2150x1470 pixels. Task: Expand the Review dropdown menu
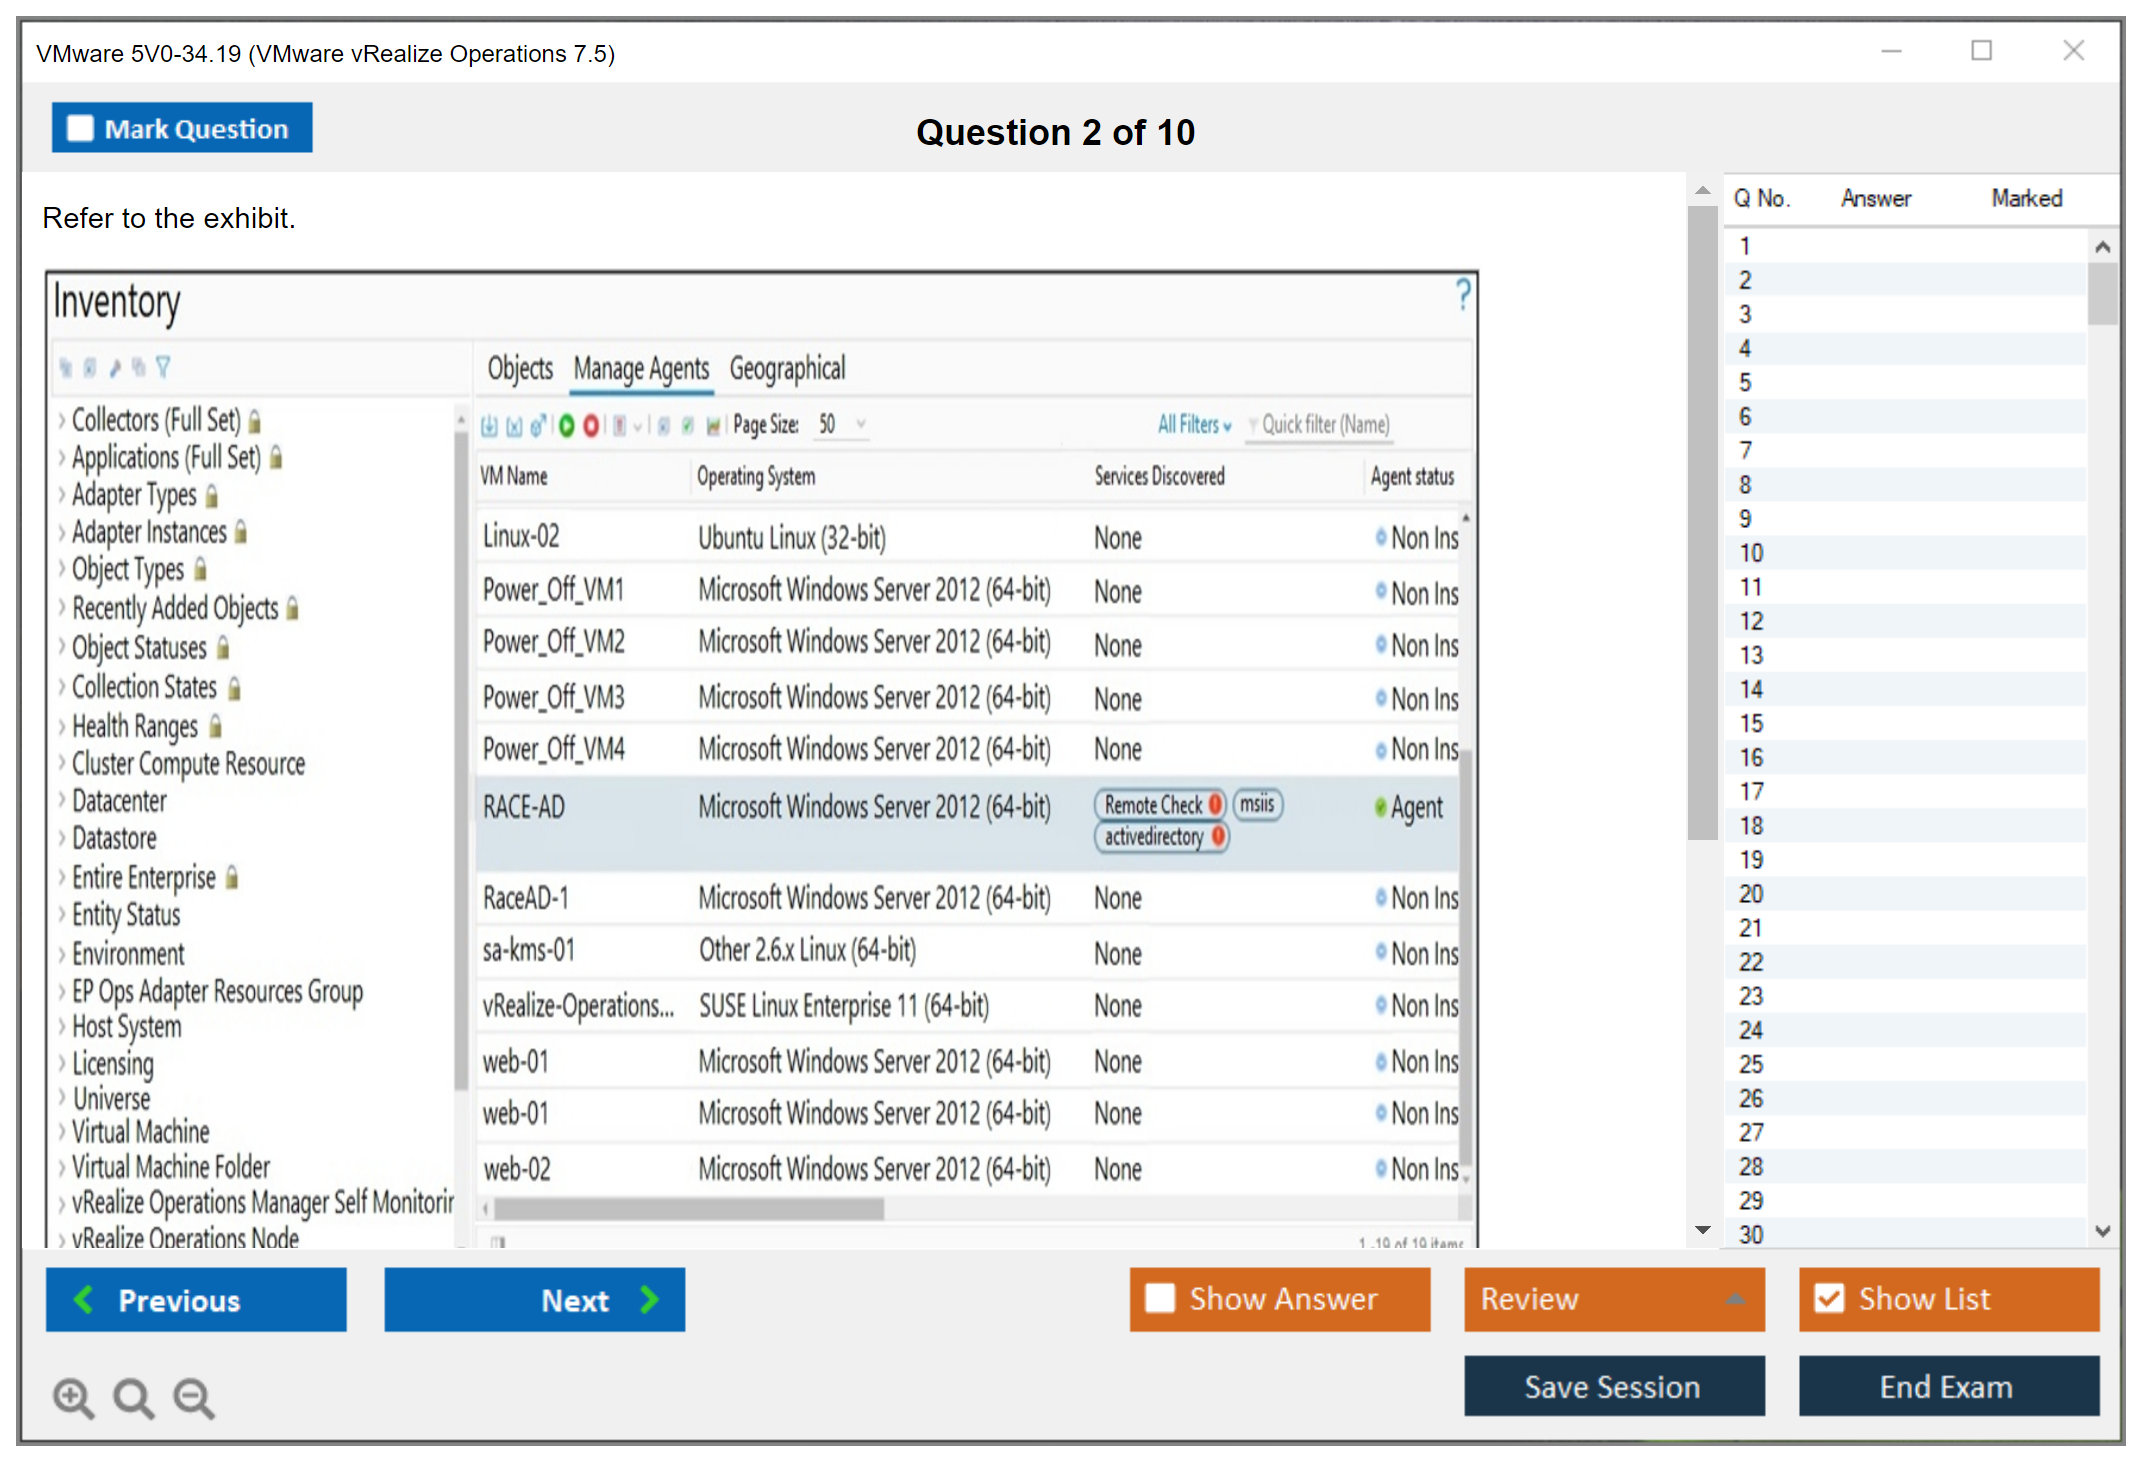(1735, 1298)
